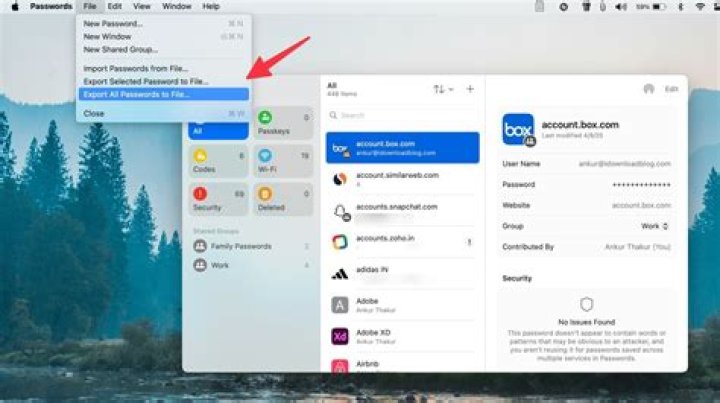This screenshot has height=403, width=720.
Task: Open Family Passwords shared group
Action: click(251, 246)
